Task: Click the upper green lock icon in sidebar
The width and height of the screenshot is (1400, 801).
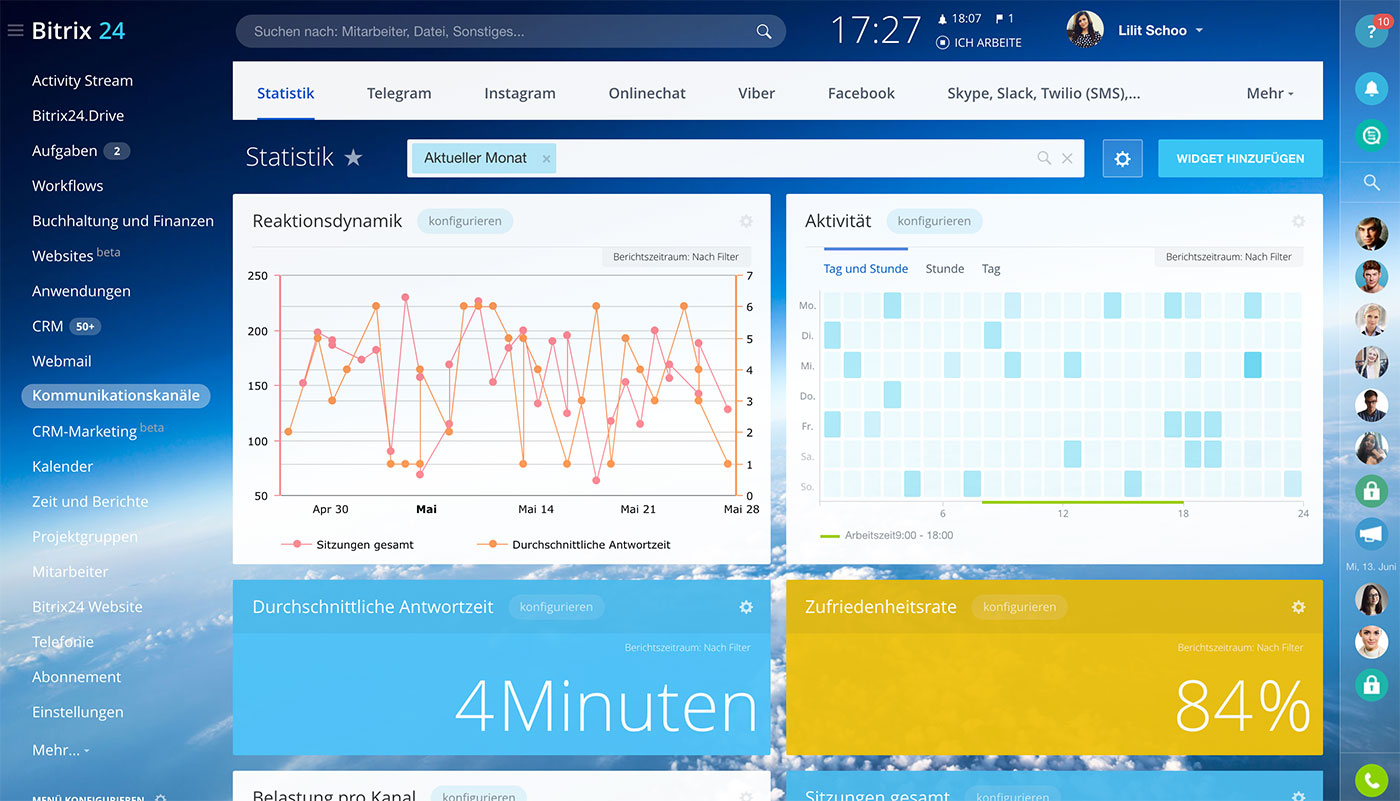Action: click(1371, 491)
